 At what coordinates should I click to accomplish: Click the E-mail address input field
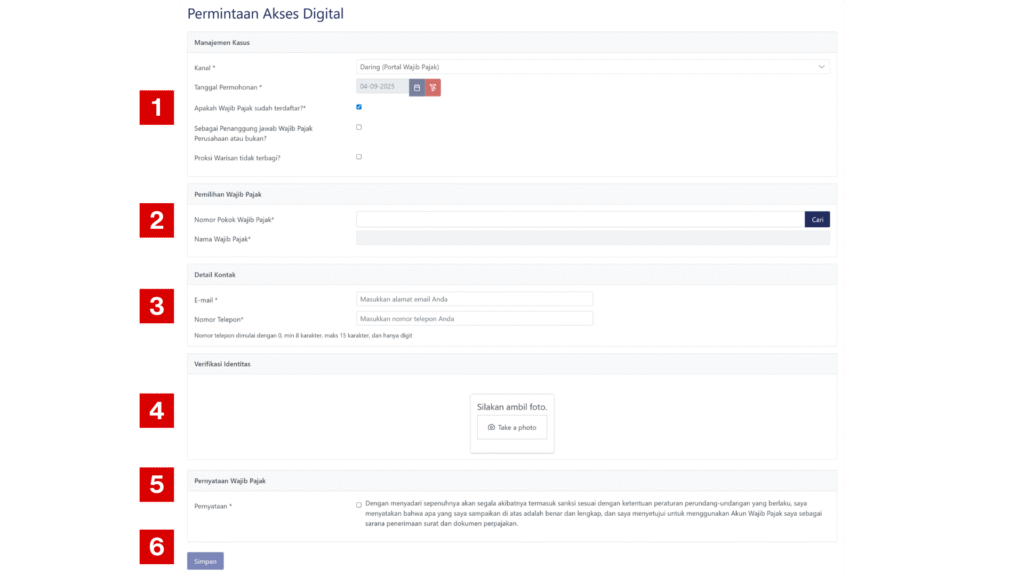474,299
